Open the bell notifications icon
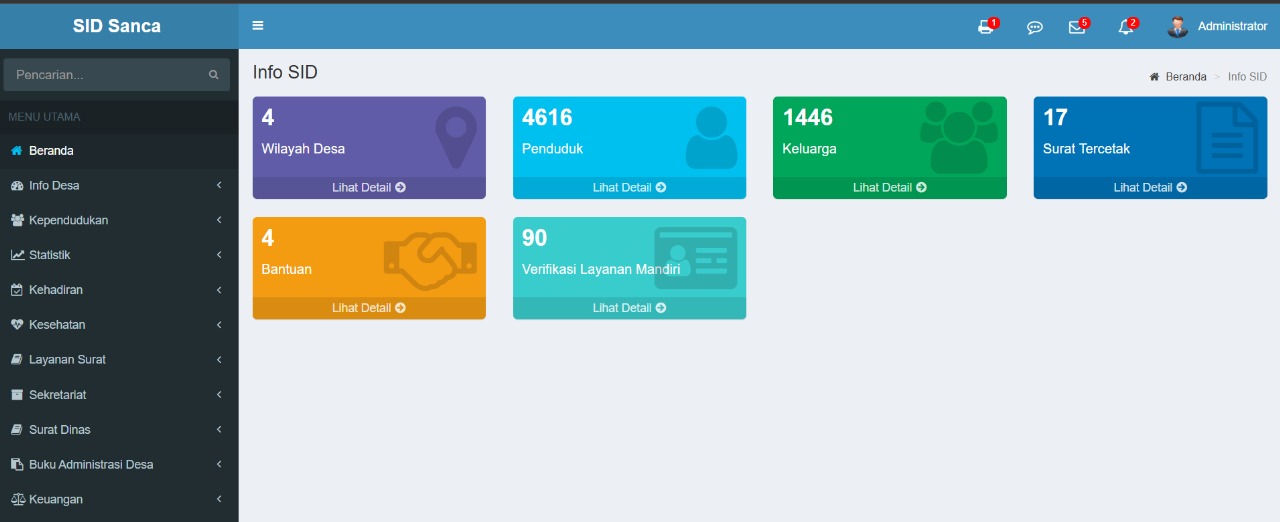Image resolution: width=1280 pixels, height=522 pixels. [1126, 27]
